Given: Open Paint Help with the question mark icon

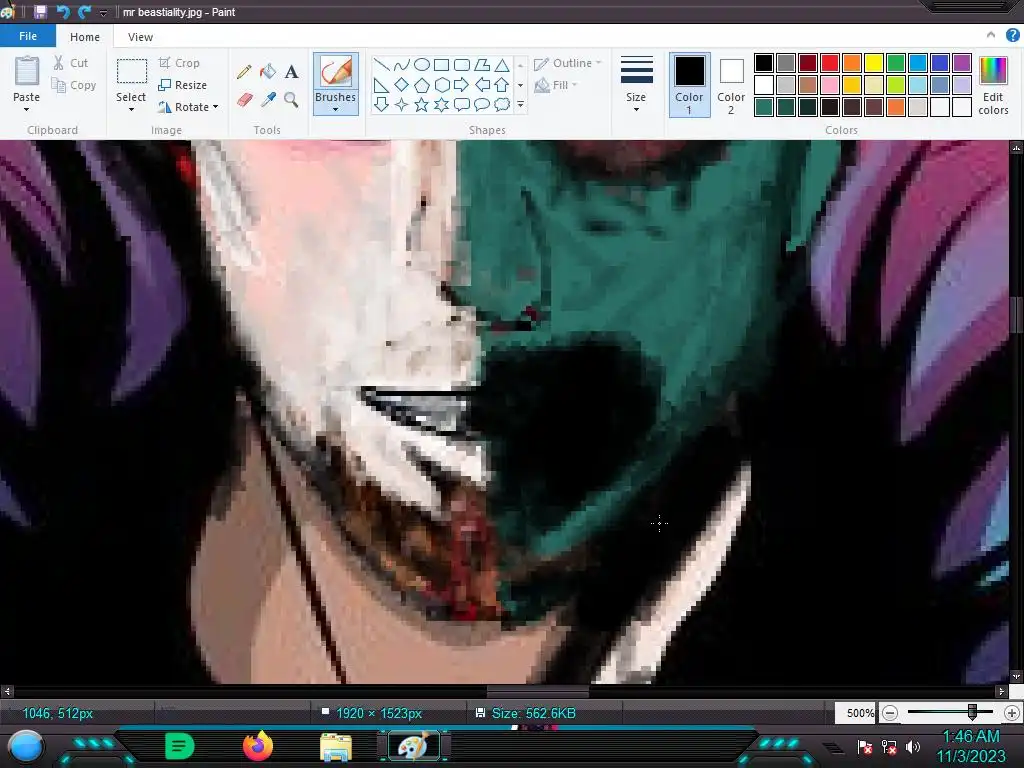Looking at the screenshot, I should click(1012, 36).
